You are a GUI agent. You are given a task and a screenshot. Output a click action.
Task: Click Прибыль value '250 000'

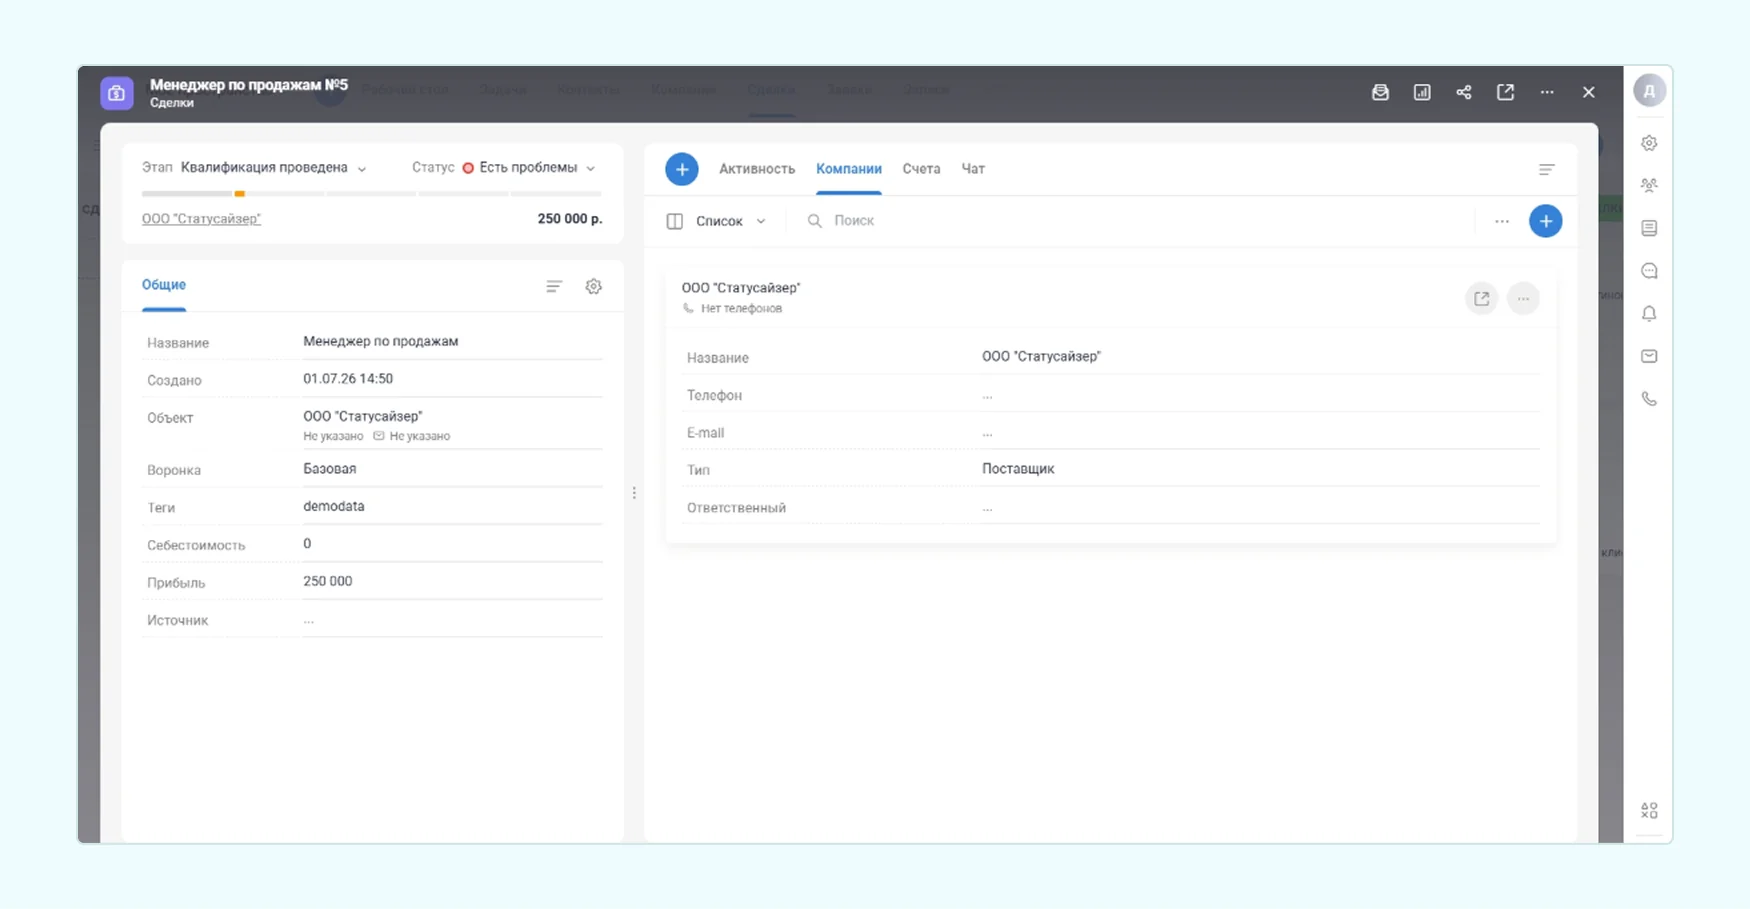pos(328,581)
